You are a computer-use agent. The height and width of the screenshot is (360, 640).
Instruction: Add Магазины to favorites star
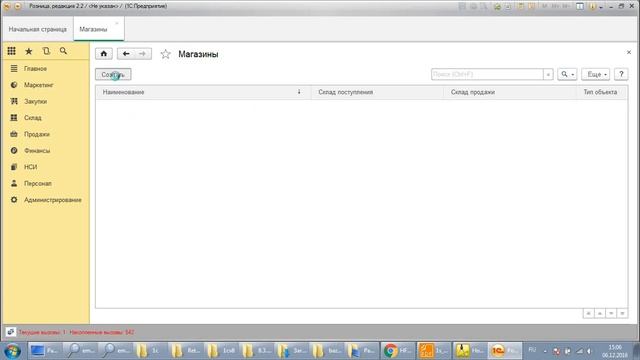pyautogui.click(x=165, y=54)
